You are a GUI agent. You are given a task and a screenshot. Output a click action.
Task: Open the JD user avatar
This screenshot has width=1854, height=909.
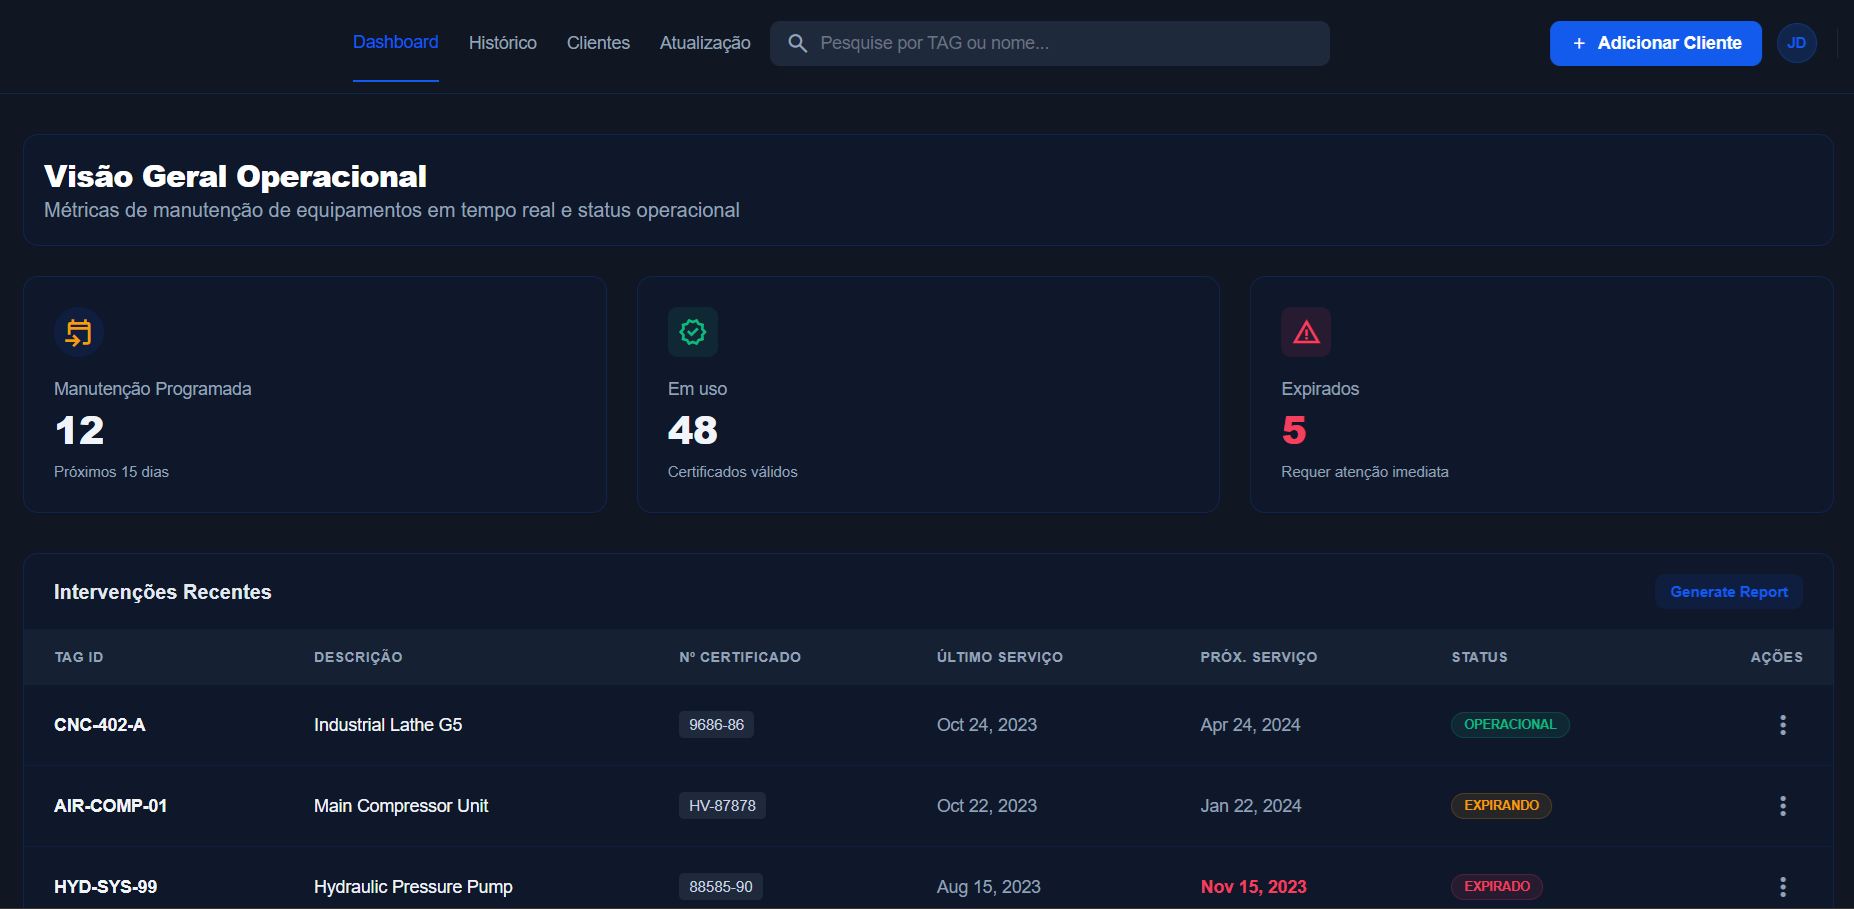[1796, 43]
